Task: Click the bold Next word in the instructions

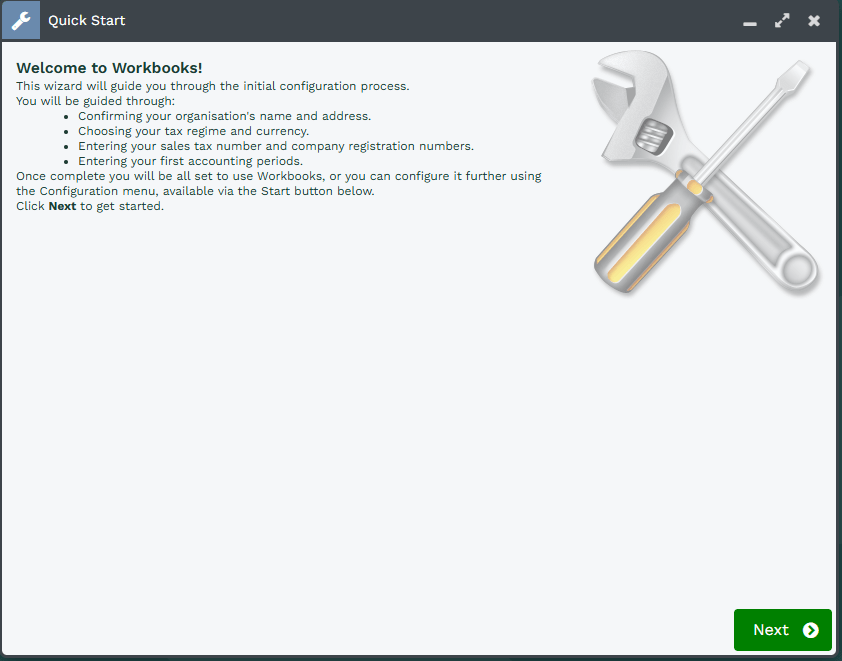Action: (62, 206)
